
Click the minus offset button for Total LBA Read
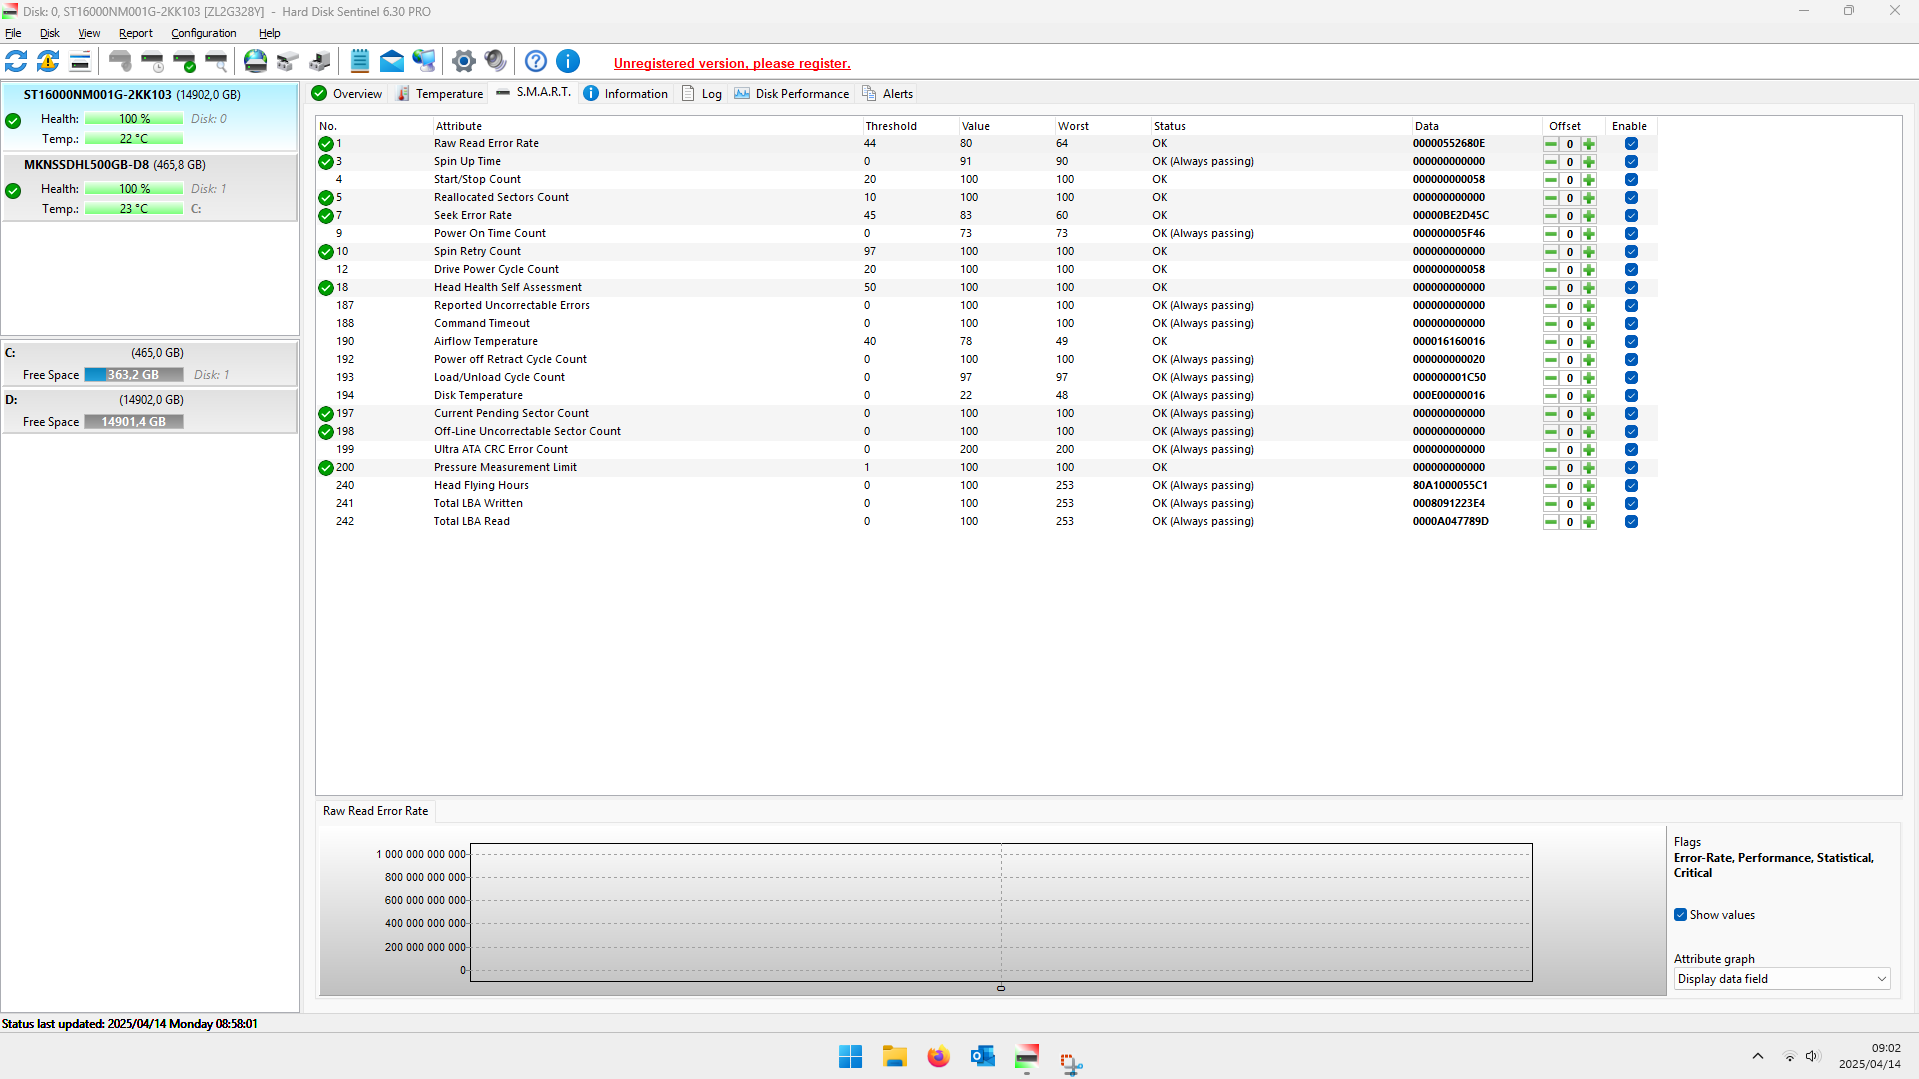click(1551, 522)
